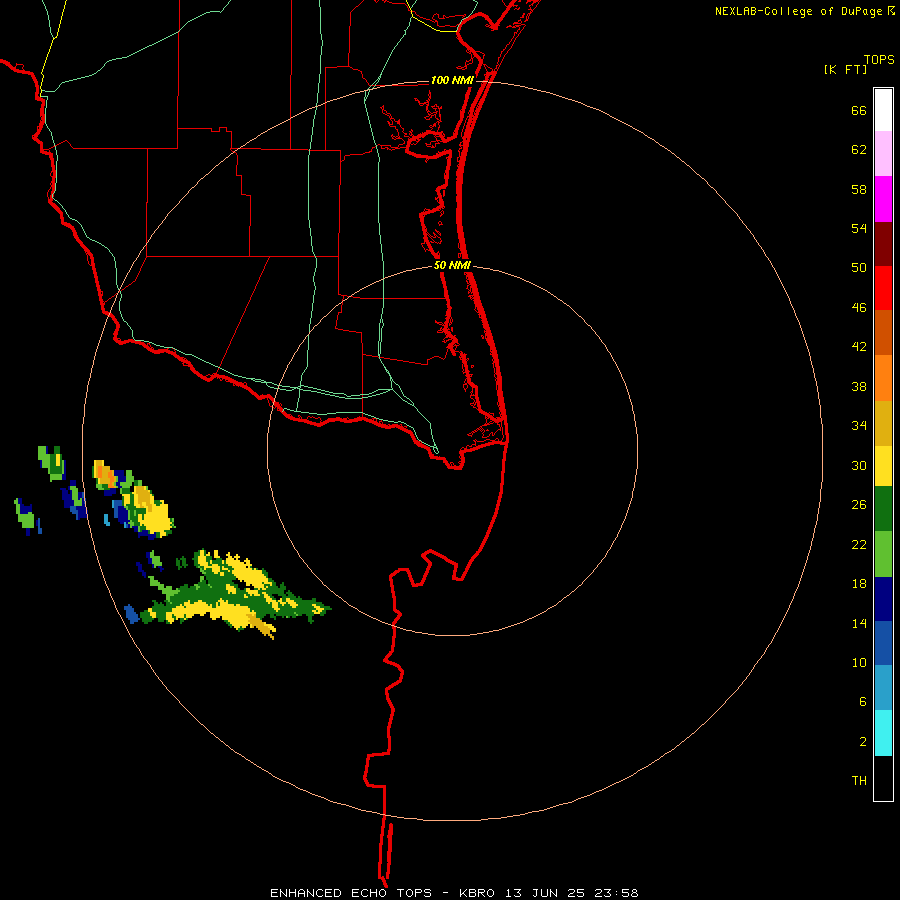The height and width of the screenshot is (900, 900).
Task: Click the 13 JUN 25 date in the caption
Action: click(x=545, y=893)
